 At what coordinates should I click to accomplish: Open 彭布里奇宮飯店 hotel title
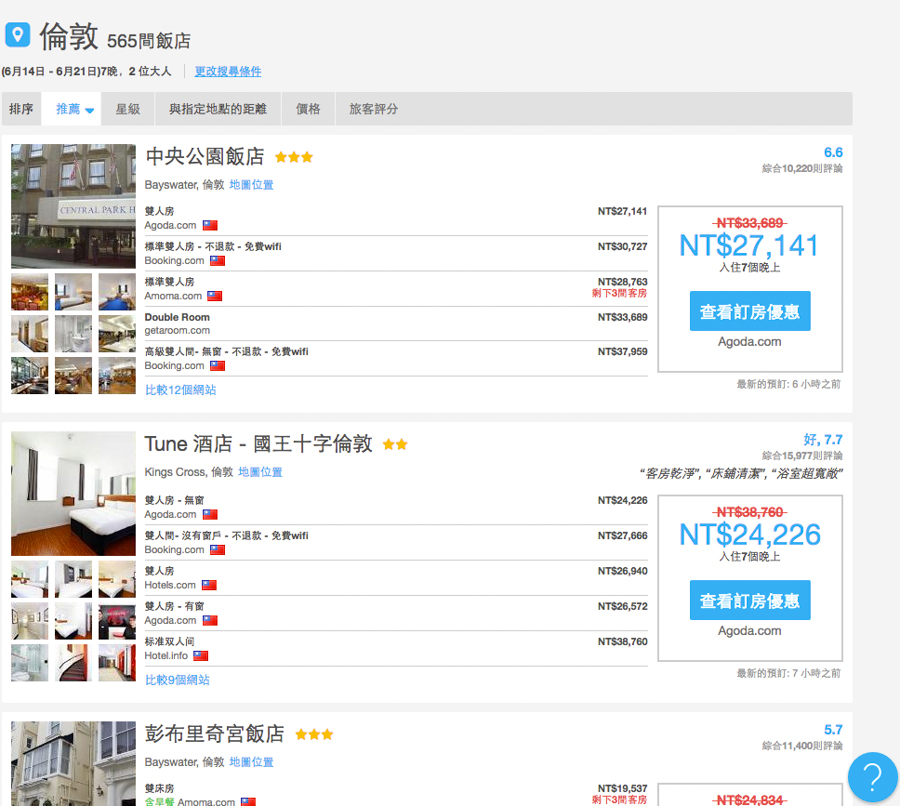coord(215,734)
